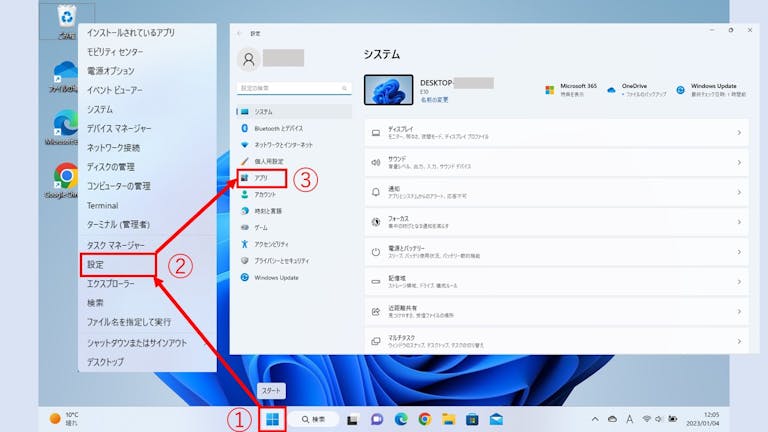This screenshot has width=768, height=432.
Task: Choose 検索 in the context menu
Action: pyautogui.click(x=96, y=303)
